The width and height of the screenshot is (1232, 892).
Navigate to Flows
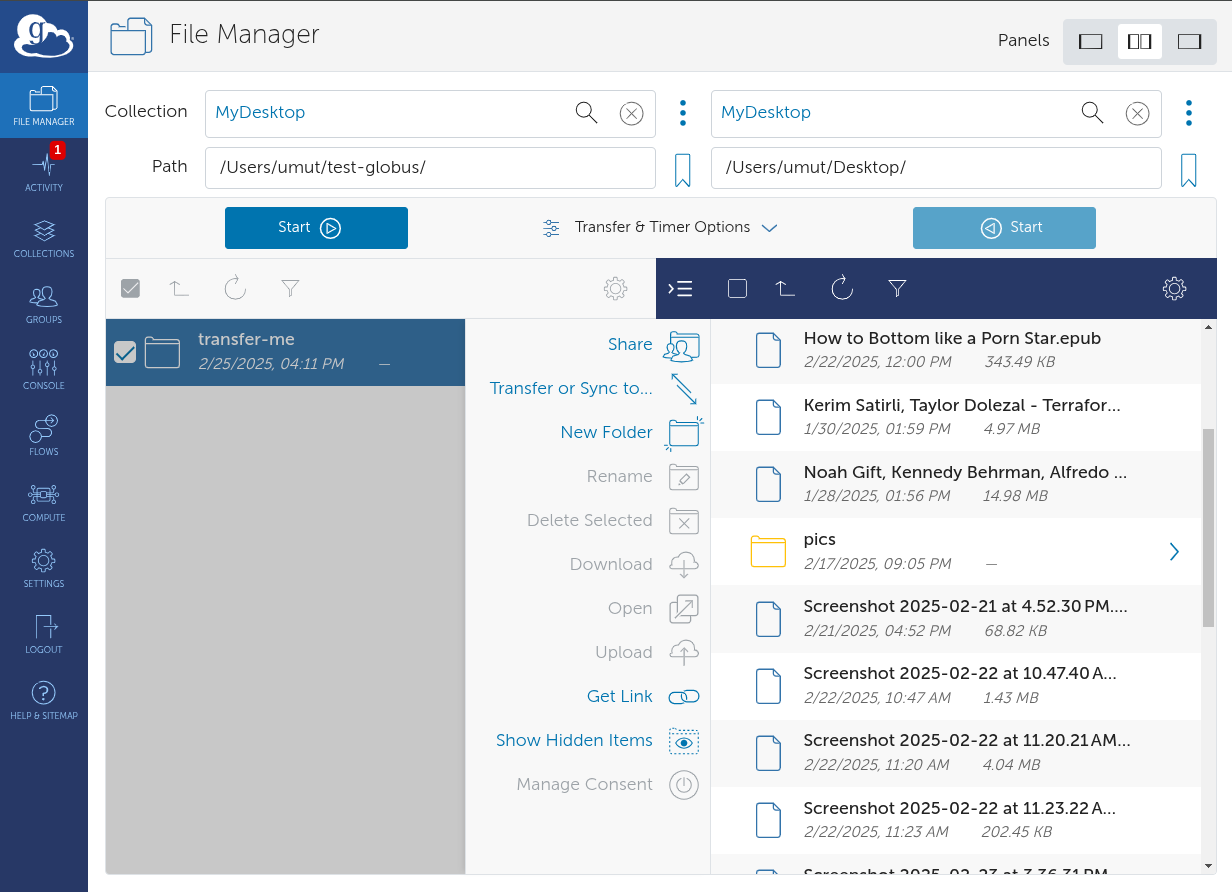coord(44,436)
